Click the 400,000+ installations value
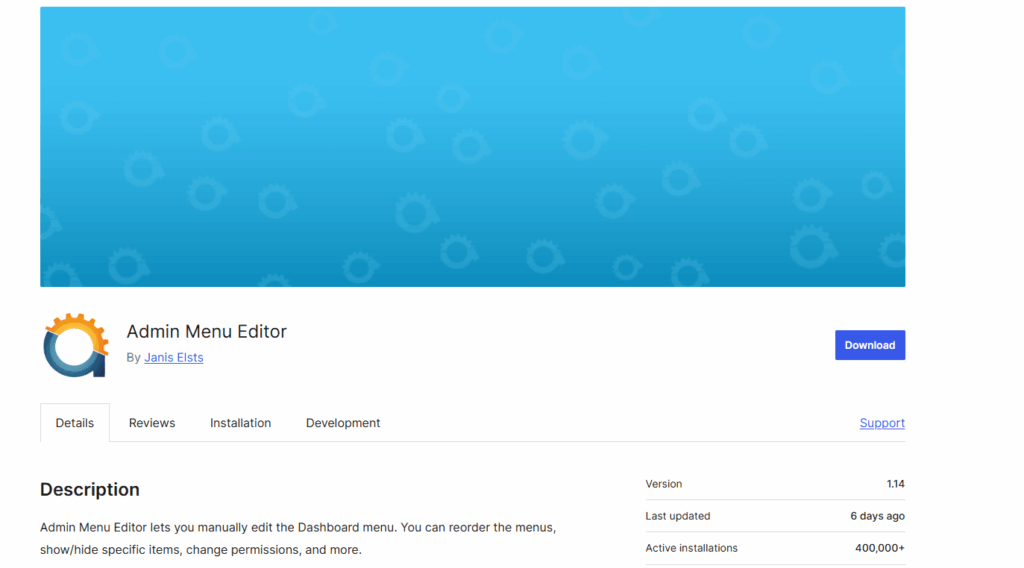Screen dimensions: 1024x568 pos(880,548)
